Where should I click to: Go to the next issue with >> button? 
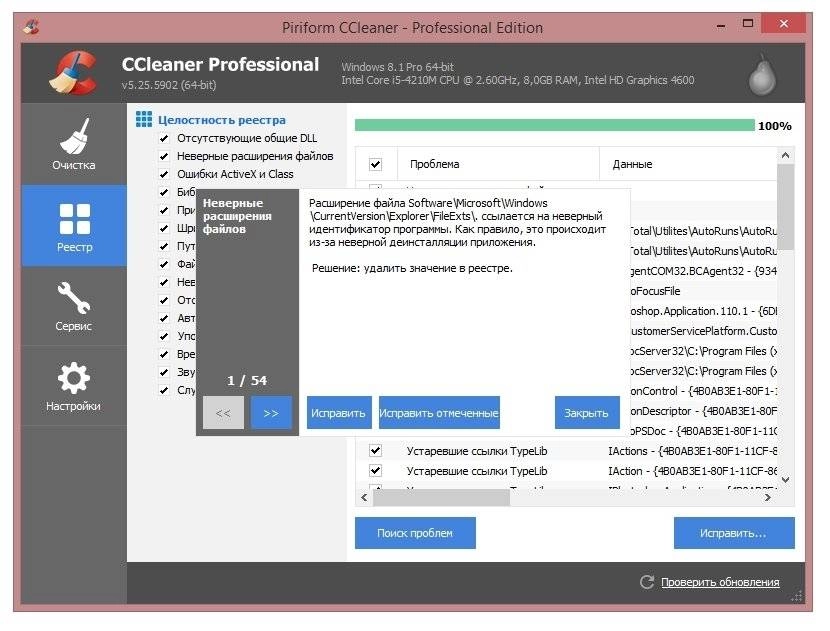pos(271,413)
